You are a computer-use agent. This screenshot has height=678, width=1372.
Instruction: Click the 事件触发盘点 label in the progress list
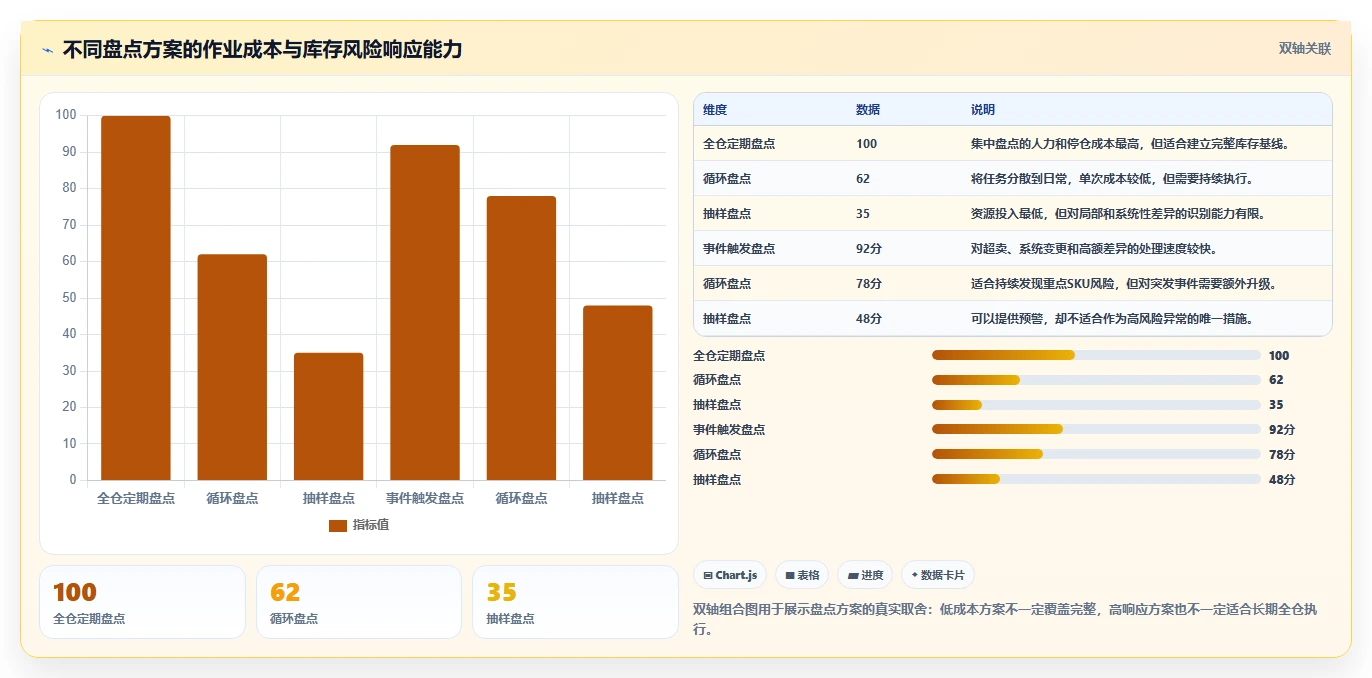click(x=729, y=430)
